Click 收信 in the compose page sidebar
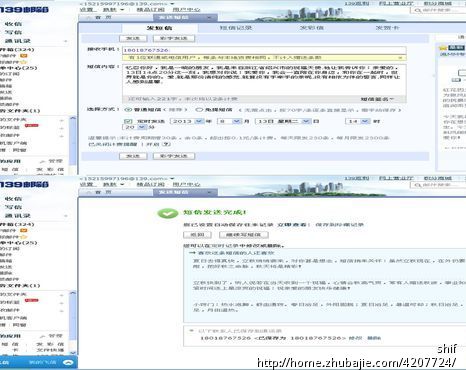 click(14, 24)
